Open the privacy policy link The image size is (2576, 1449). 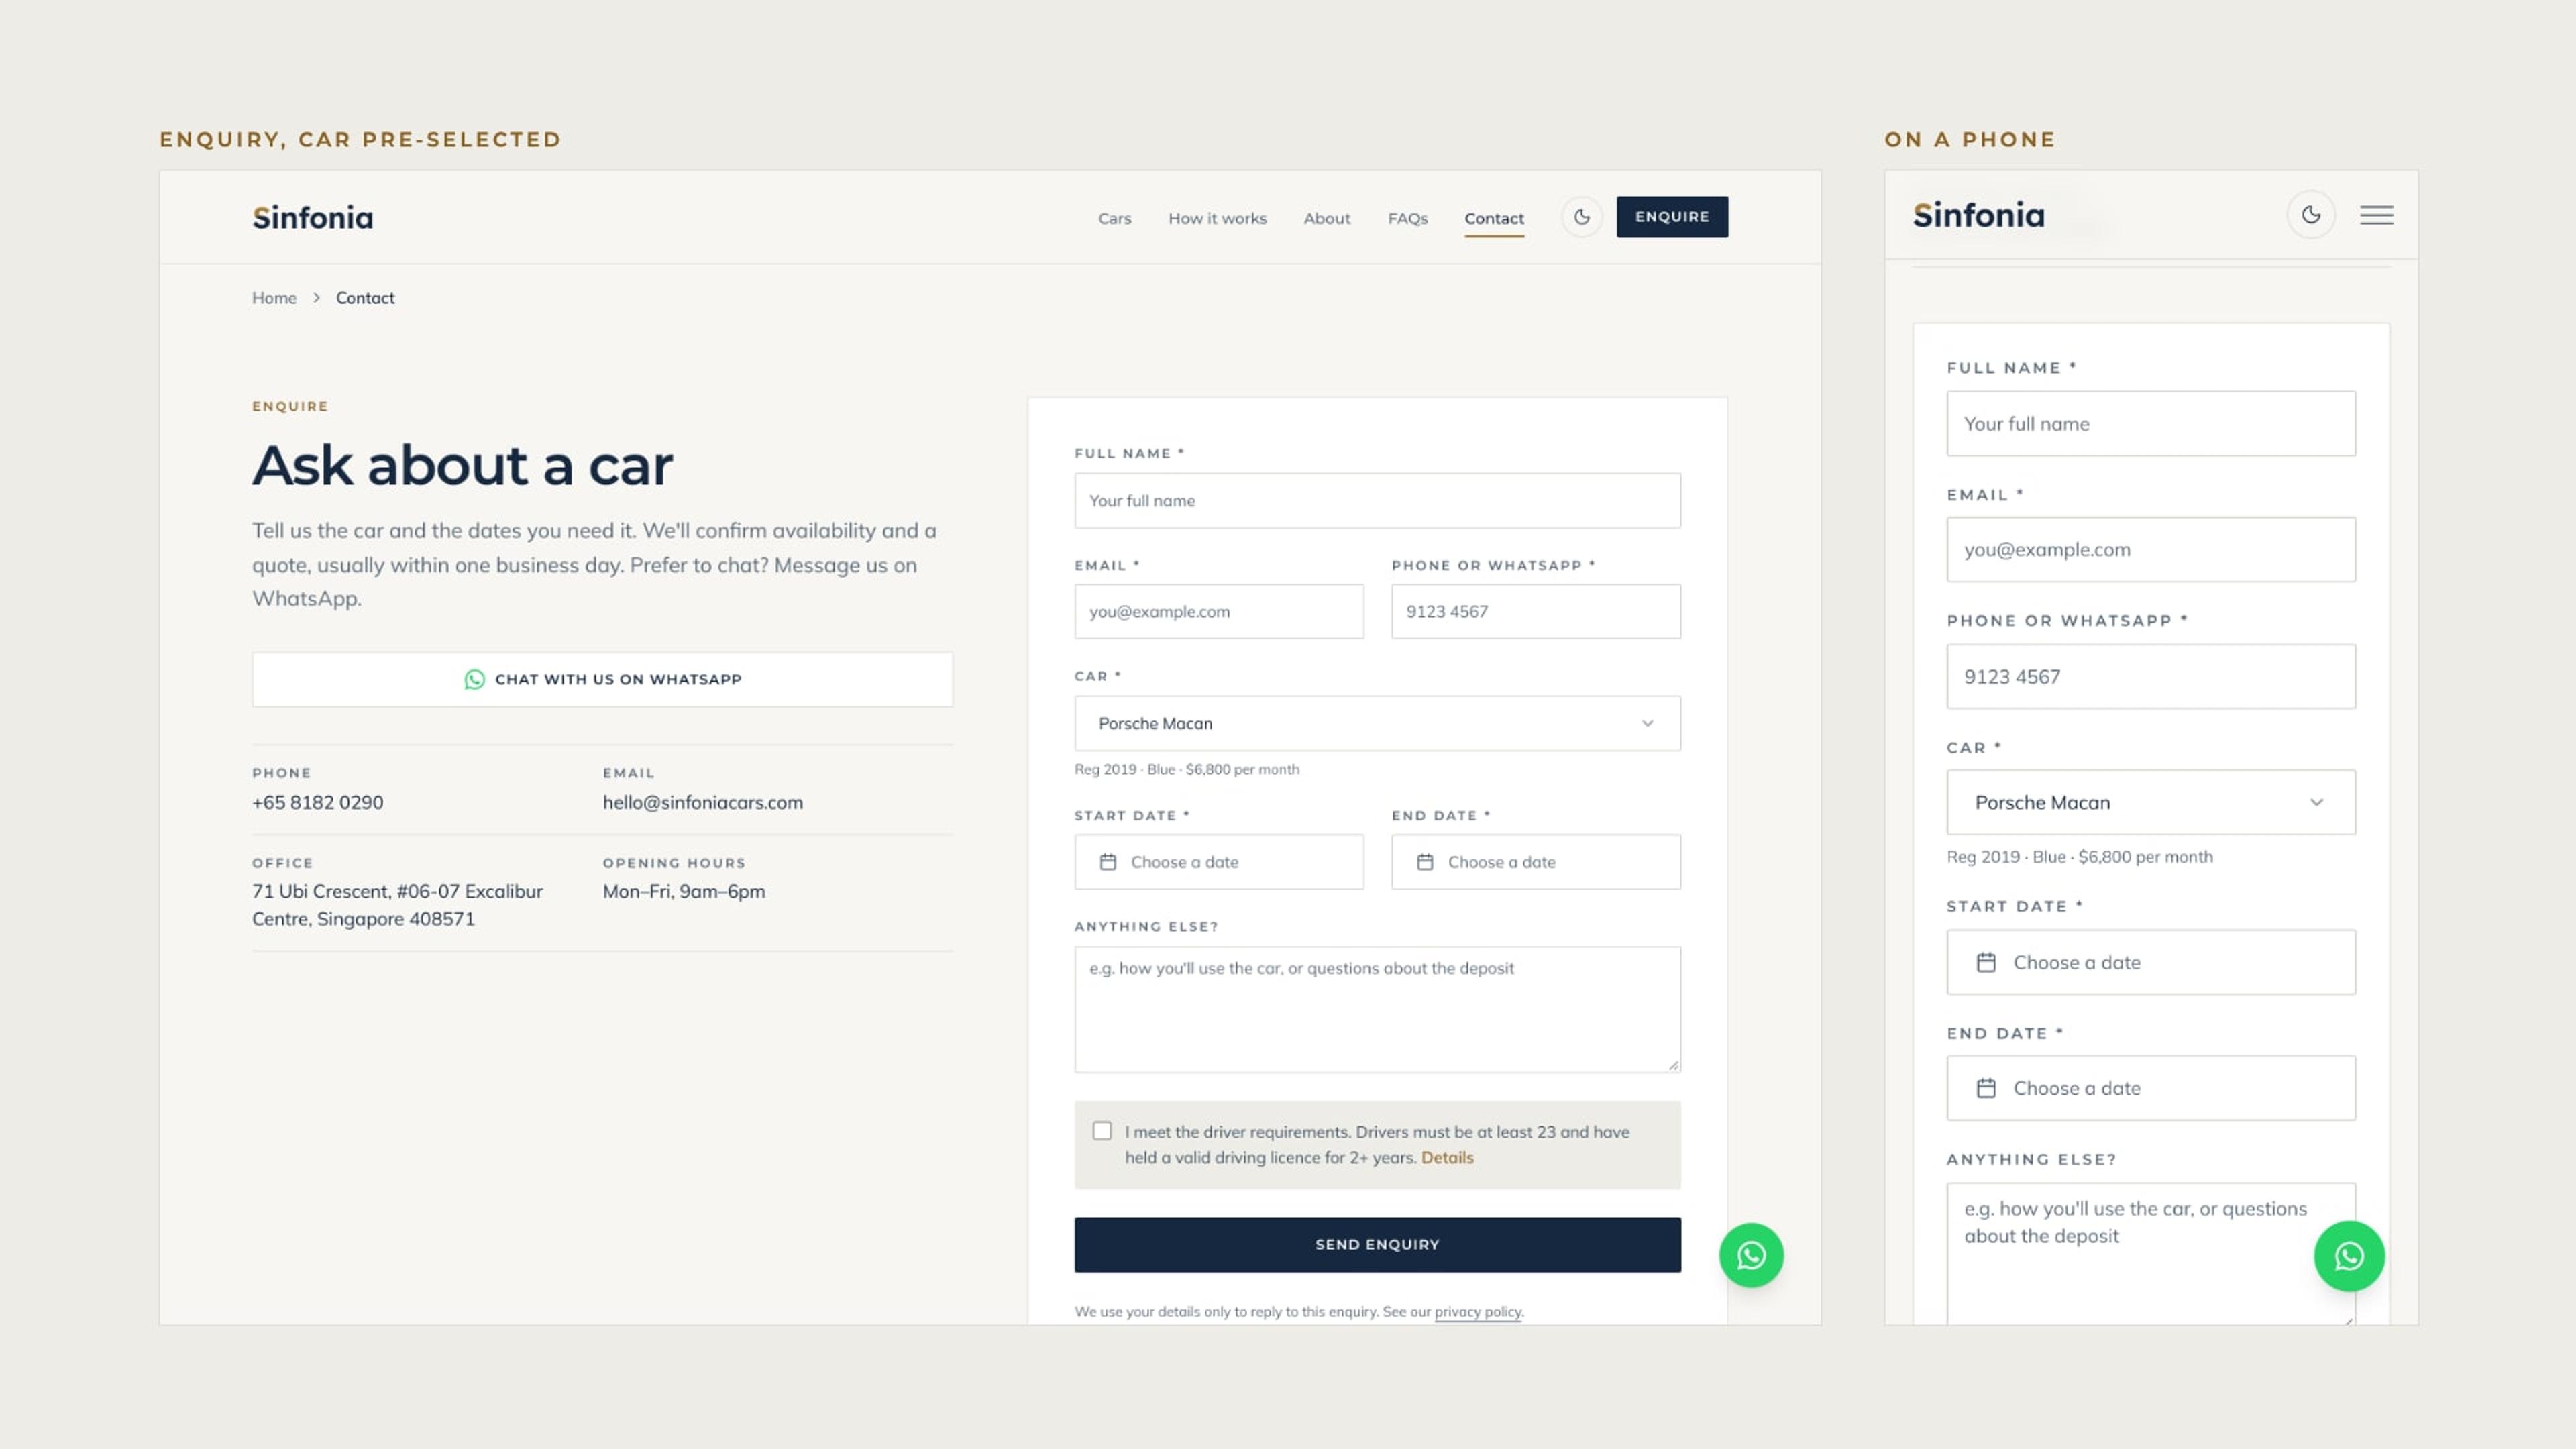tap(1478, 1312)
